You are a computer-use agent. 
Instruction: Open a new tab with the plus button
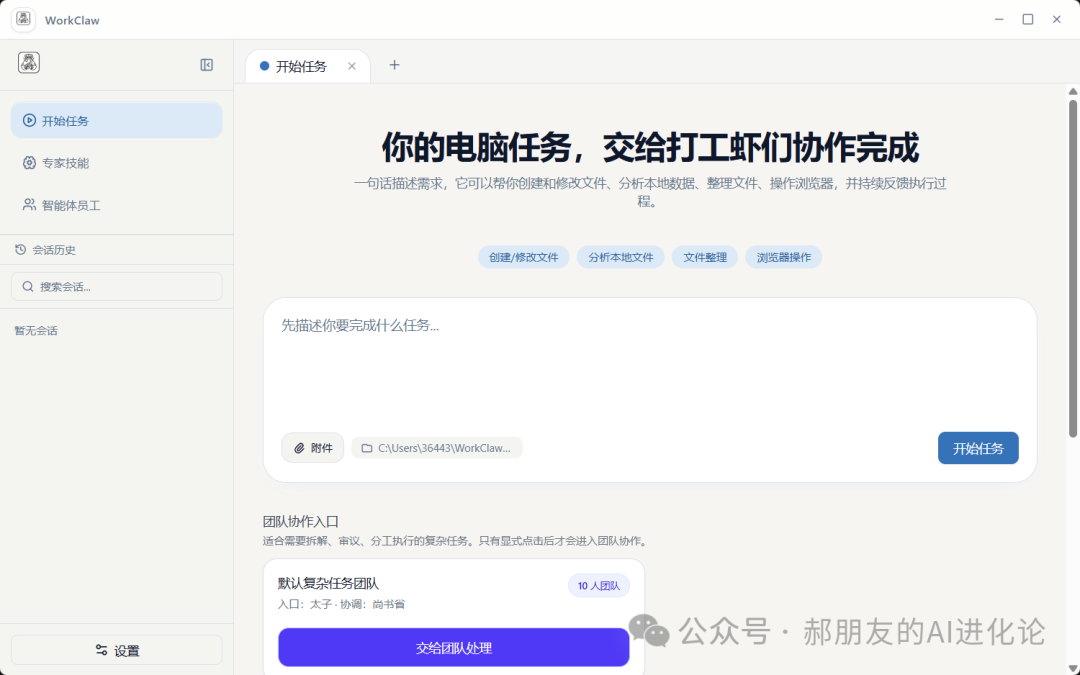(x=394, y=65)
